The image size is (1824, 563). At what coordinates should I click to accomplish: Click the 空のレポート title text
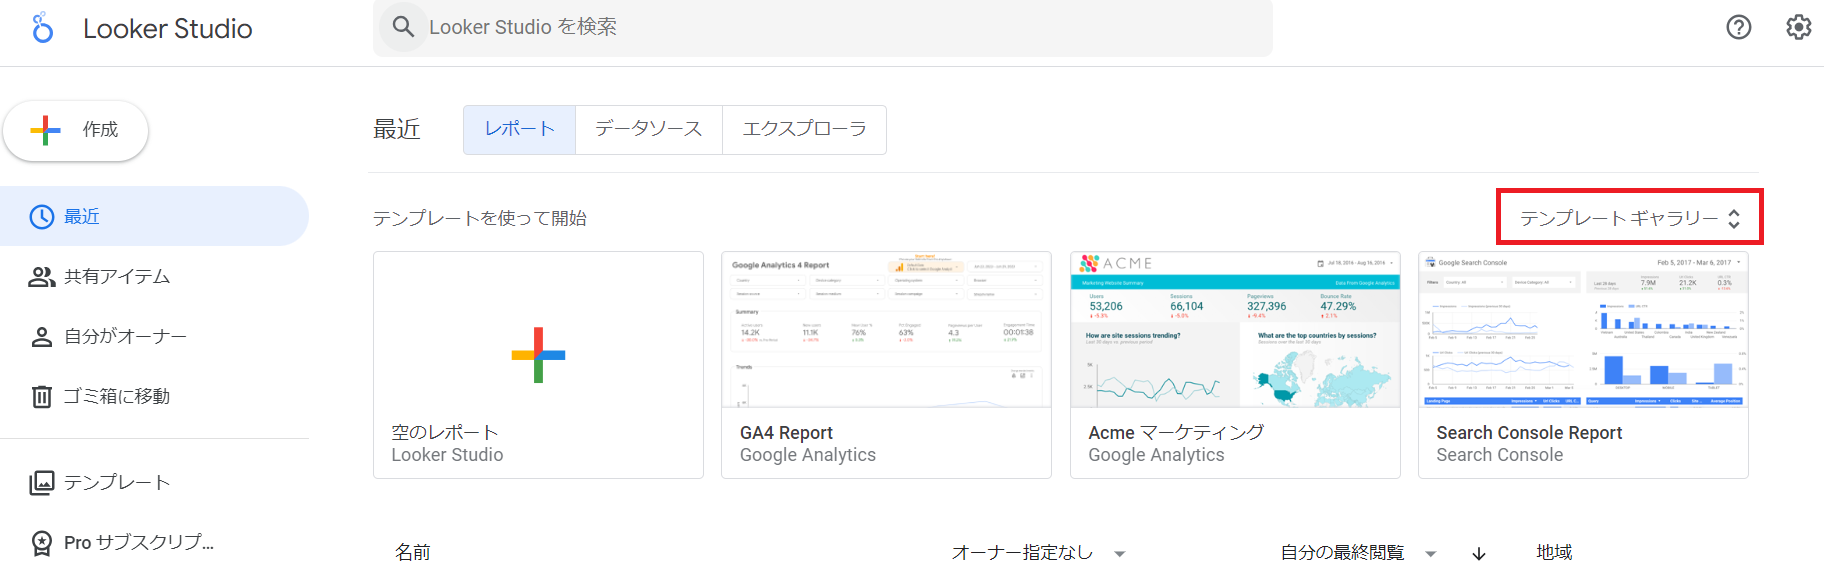tap(445, 433)
